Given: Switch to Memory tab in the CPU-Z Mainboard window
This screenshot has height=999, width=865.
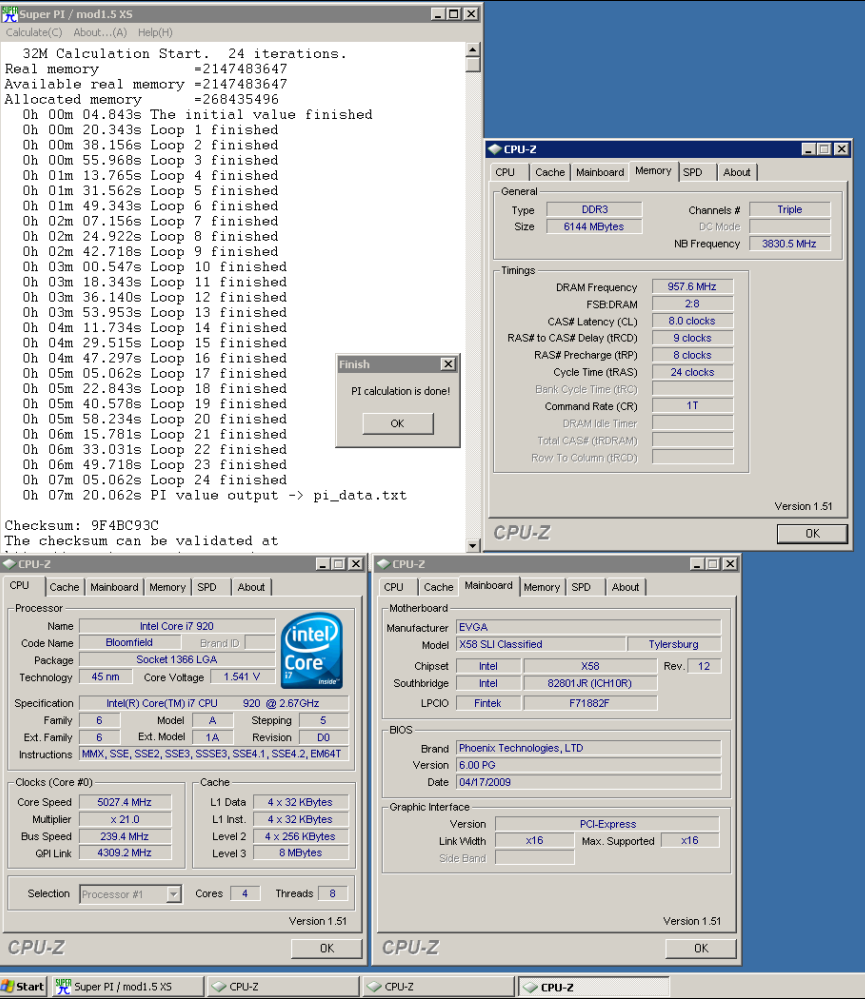Looking at the screenshot, I should [541, 587].
